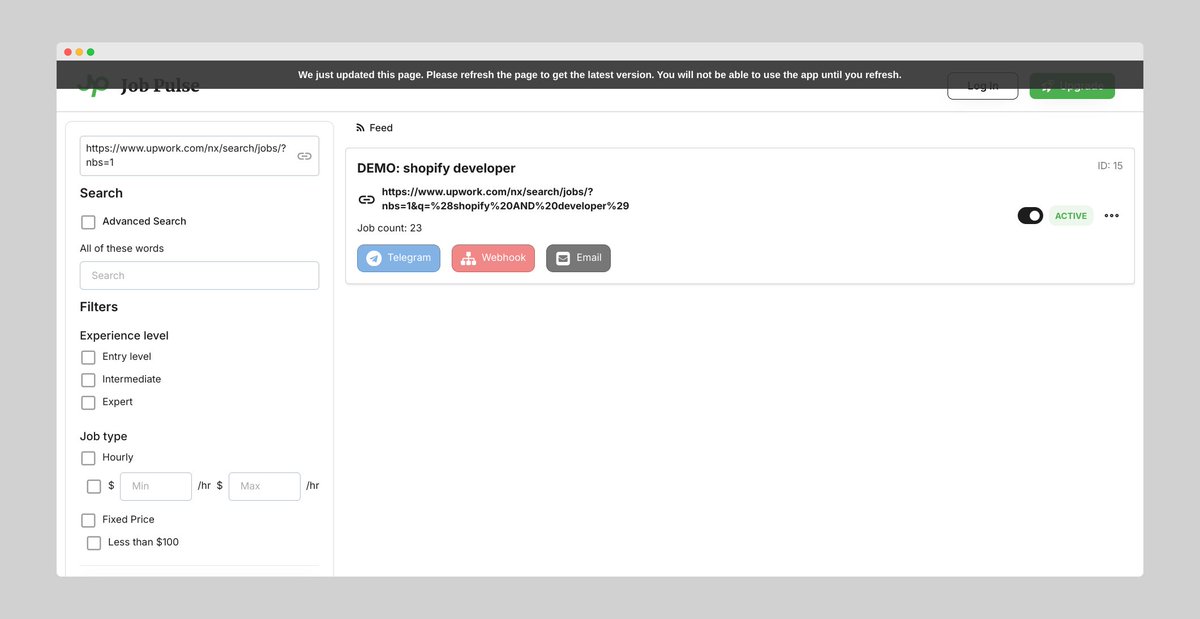Click the Experience level heading
Image resolution: width=1200 pixels, height=619 pixels.
pyautogui.click(x=124, y=336)
